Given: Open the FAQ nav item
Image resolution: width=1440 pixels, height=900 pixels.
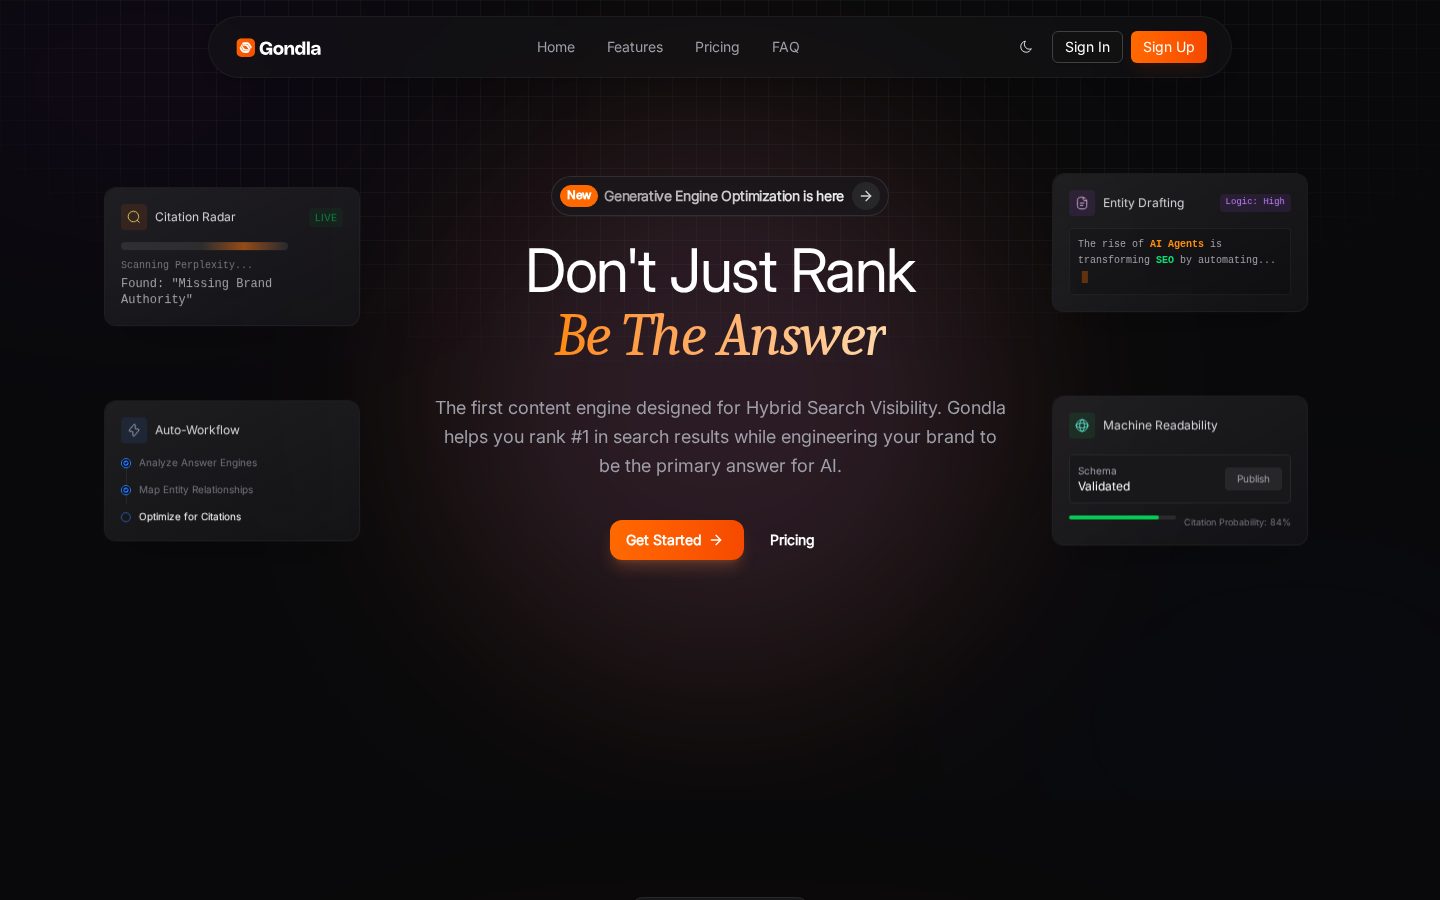Looking at the screenshot, I should pos(786,47).
